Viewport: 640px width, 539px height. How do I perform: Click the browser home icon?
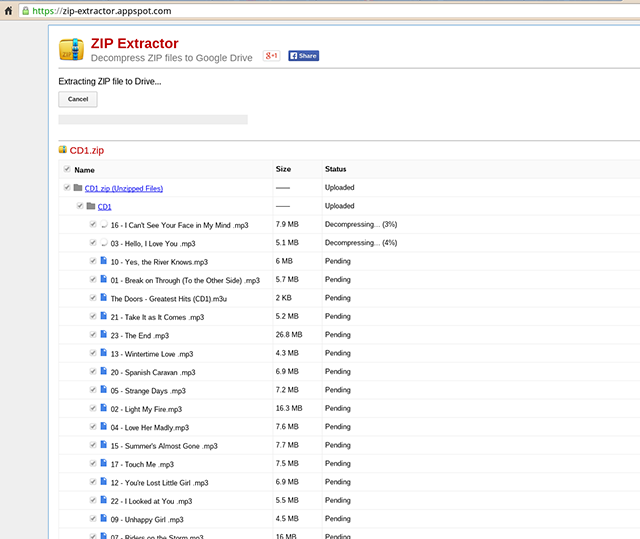click(x=8, y=11)
